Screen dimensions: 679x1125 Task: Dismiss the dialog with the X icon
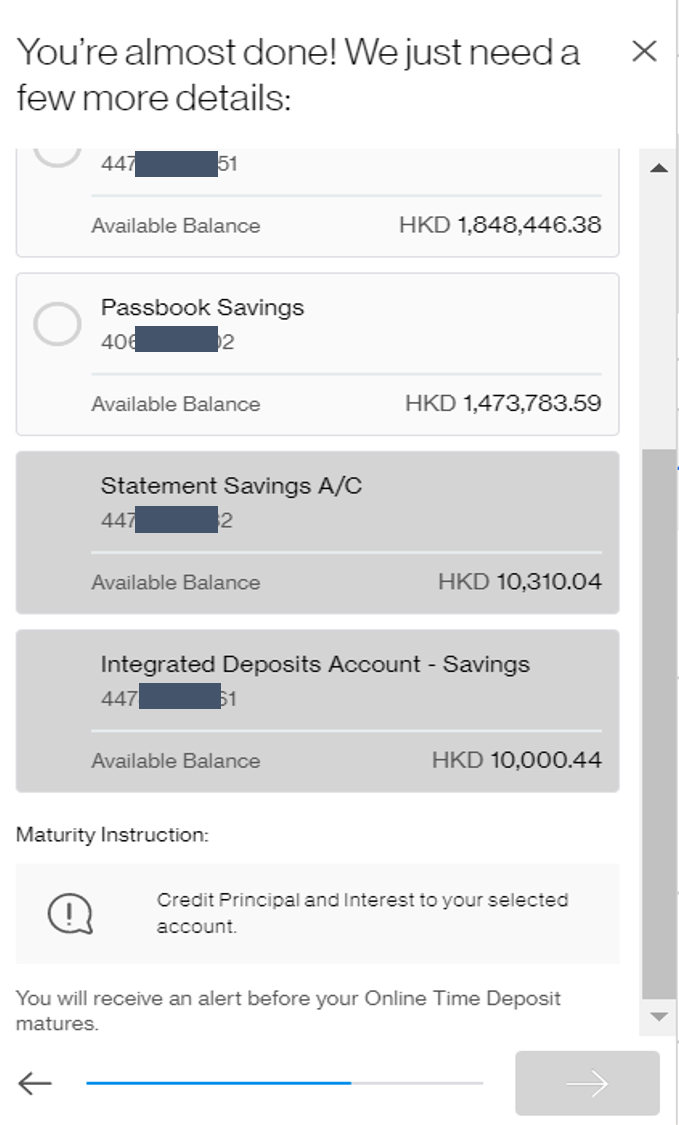point(645,52)
